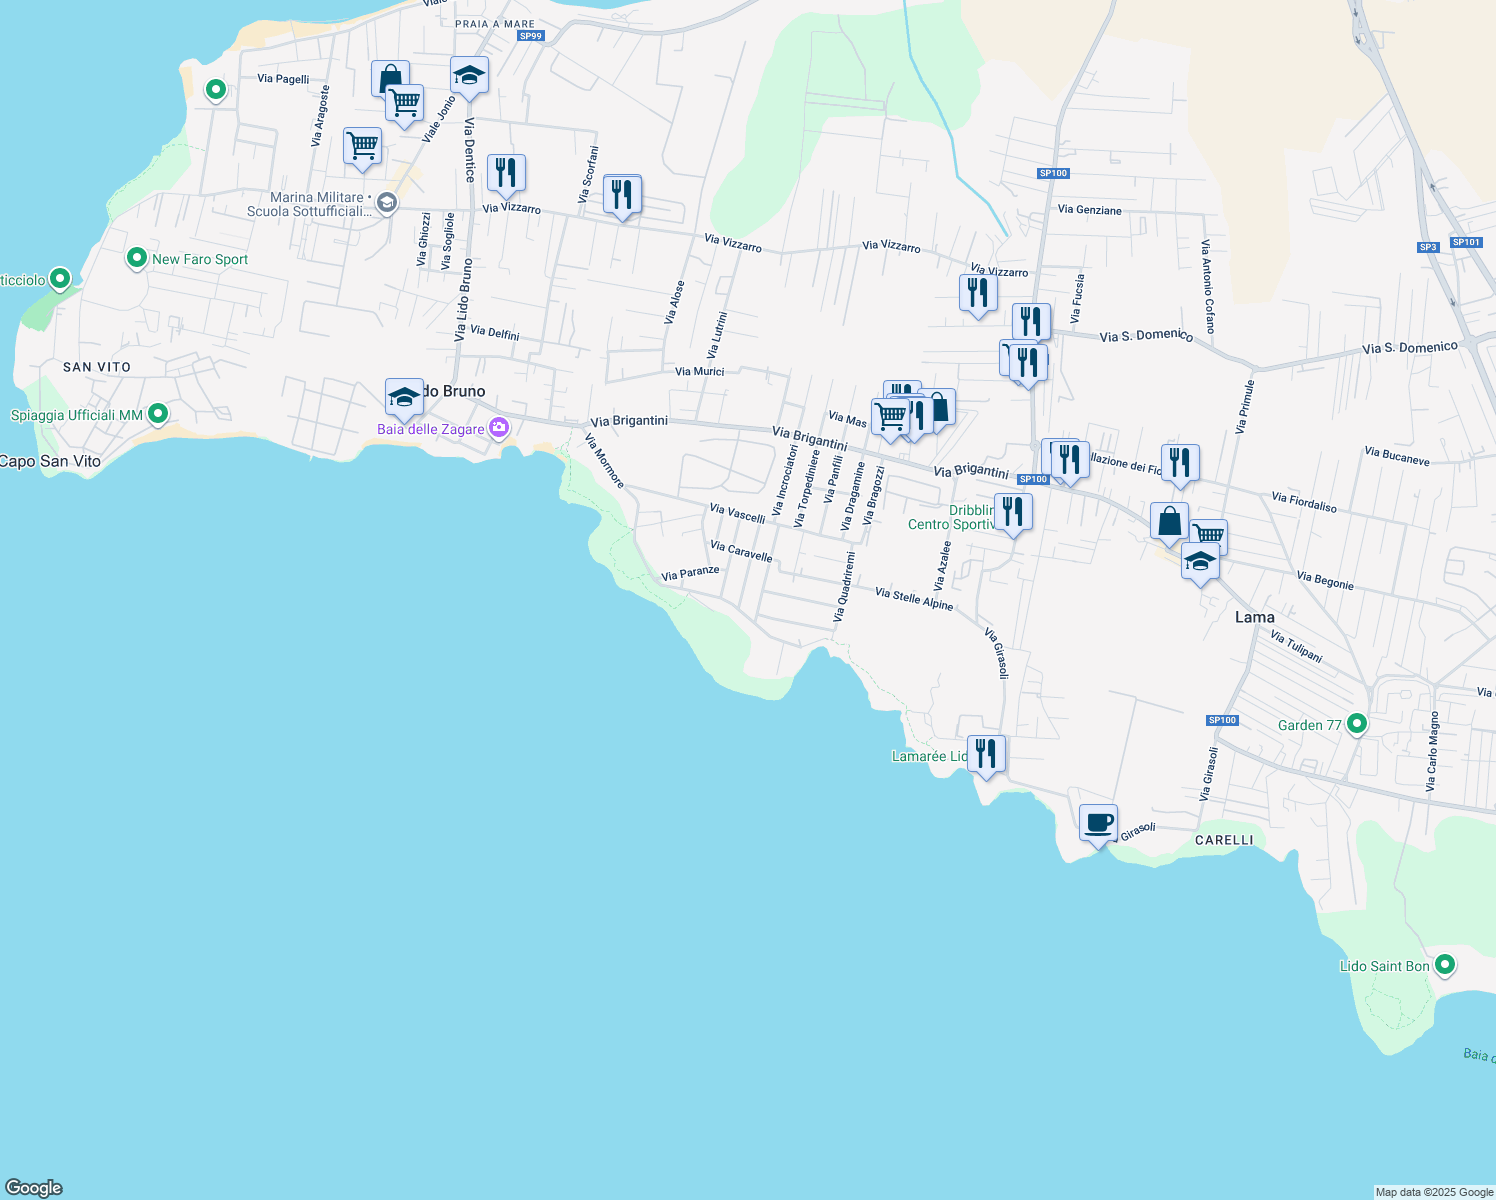Open the green pin left of New Faro Sport at the coast
Screen dimensions: 1496x1200
[60, 279]
